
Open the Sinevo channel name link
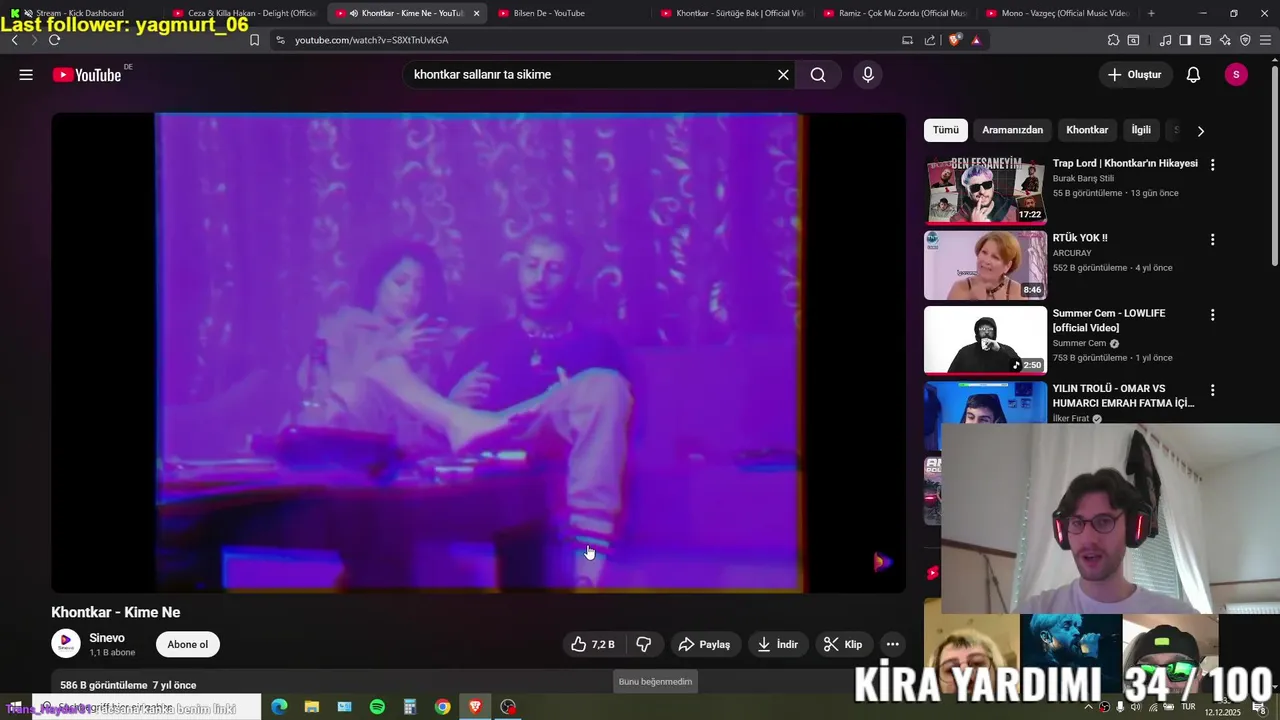(x=107, y=638)
